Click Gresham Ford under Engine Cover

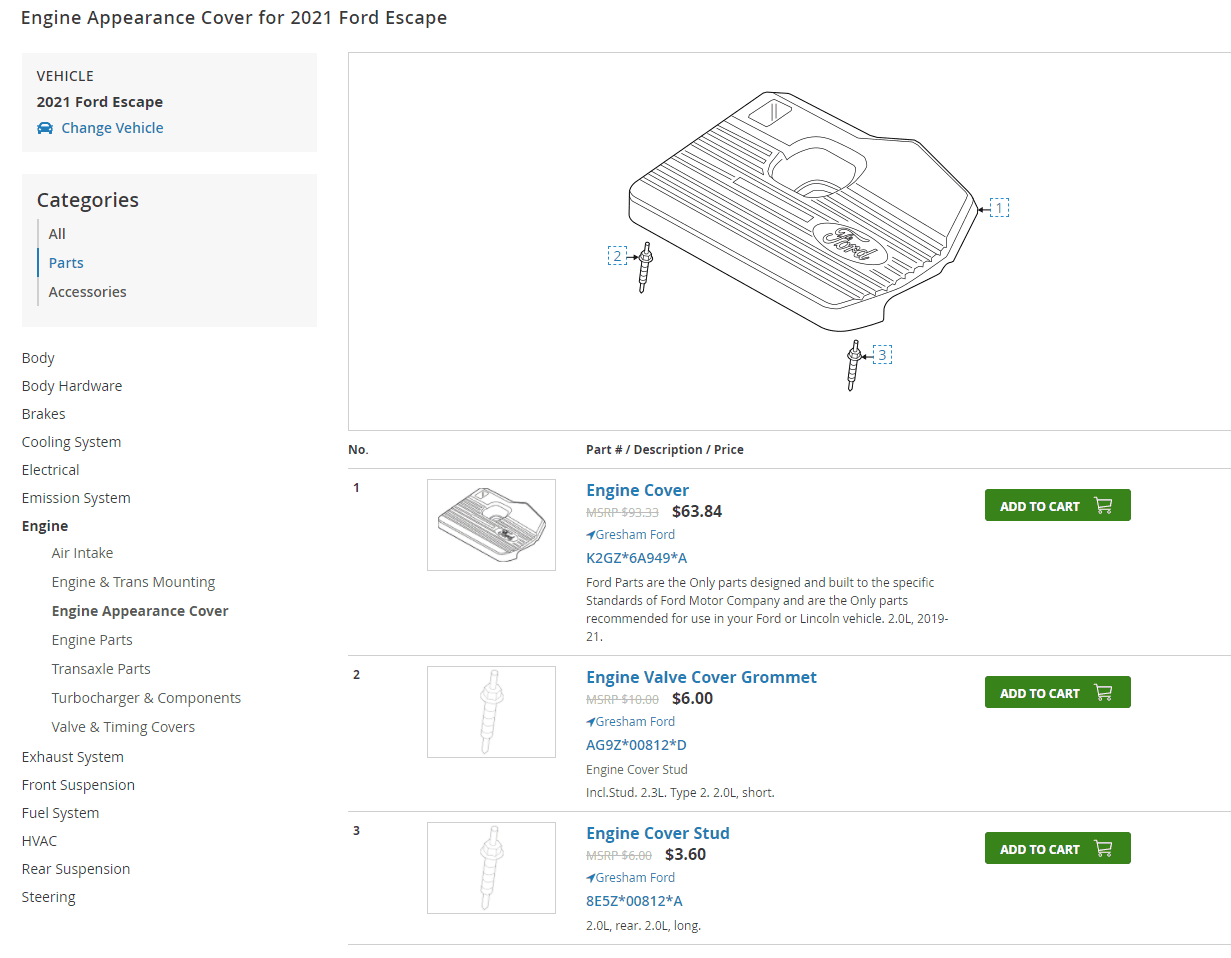[x=635, y=535]
